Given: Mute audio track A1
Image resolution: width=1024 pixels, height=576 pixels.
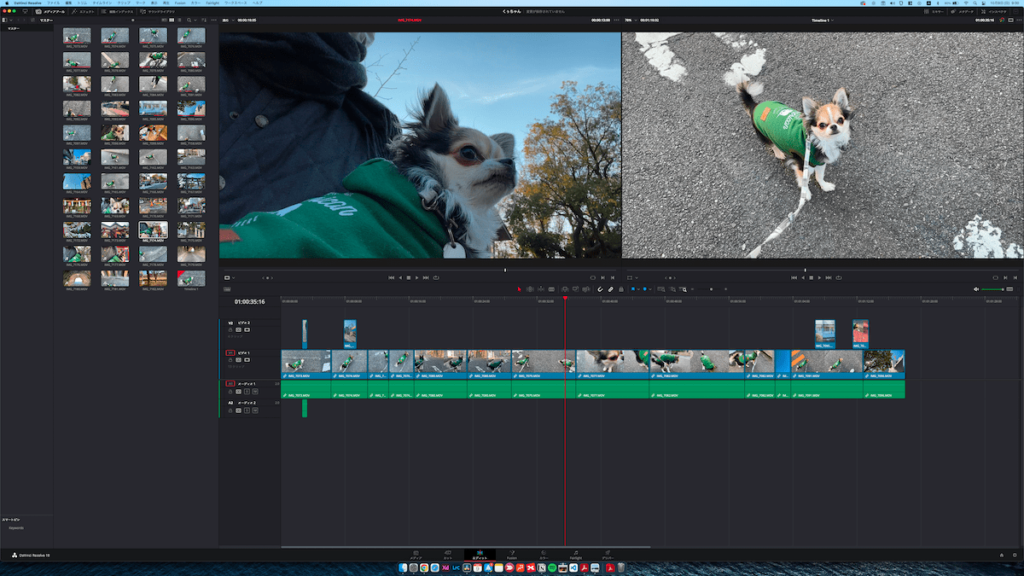Looking at the screenshot, I should [x=255, y=392].
